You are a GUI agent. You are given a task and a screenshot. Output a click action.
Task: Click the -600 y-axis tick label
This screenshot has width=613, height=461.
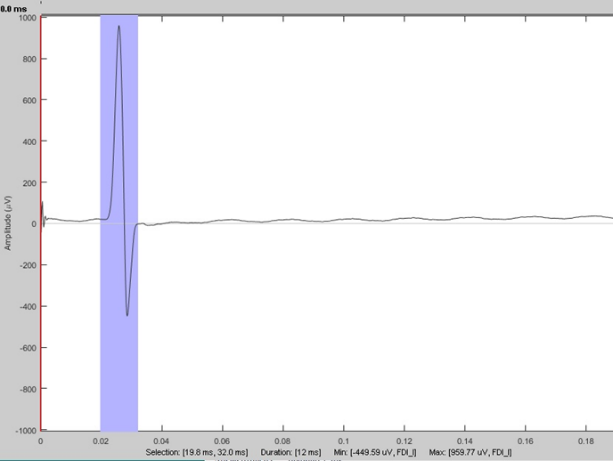(x=28, y=348)
